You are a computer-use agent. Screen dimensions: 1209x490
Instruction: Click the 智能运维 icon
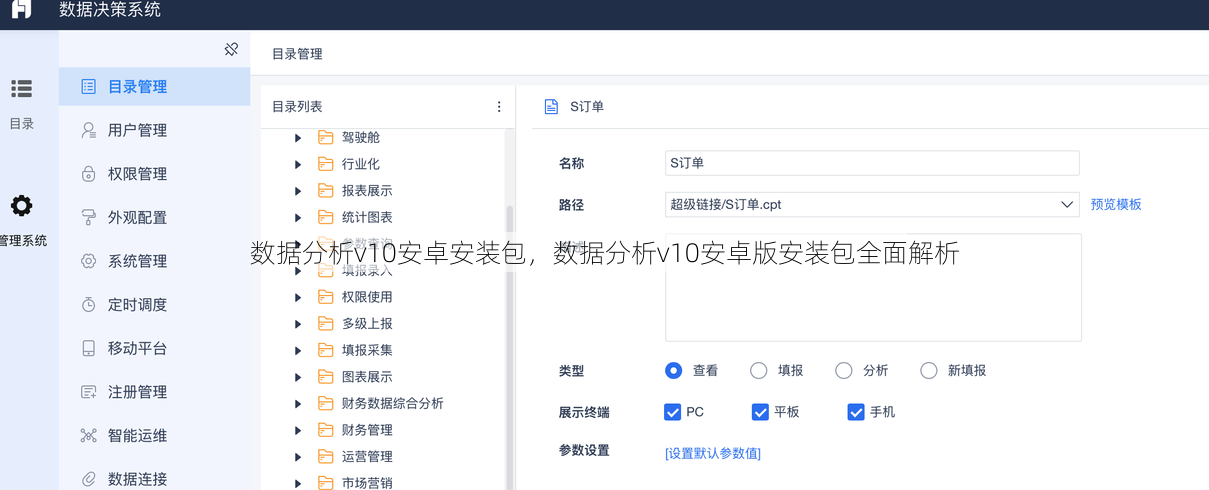(88, 436)
